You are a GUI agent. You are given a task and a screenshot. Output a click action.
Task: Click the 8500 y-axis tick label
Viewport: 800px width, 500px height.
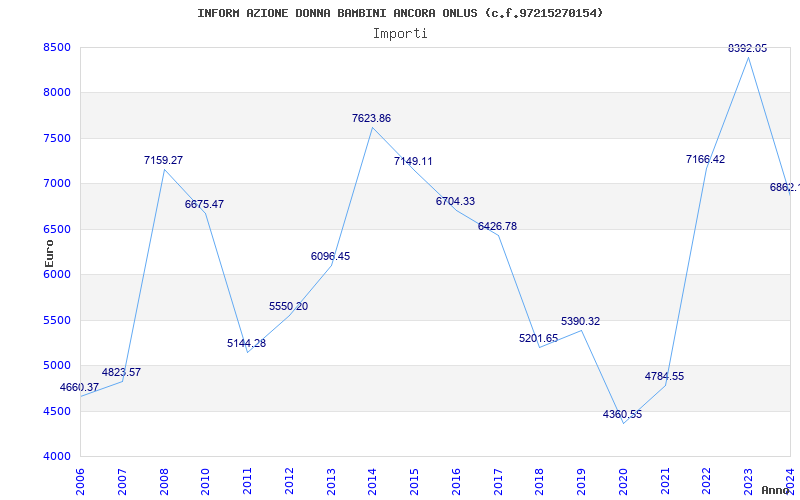[x=57, y=47]
